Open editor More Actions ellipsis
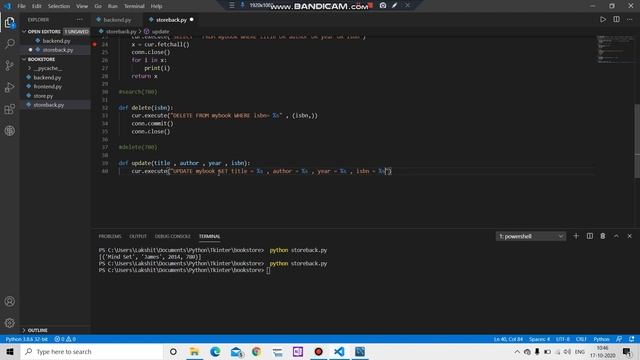640x360 pixels. pyautogui.click(x=629, y=20)
